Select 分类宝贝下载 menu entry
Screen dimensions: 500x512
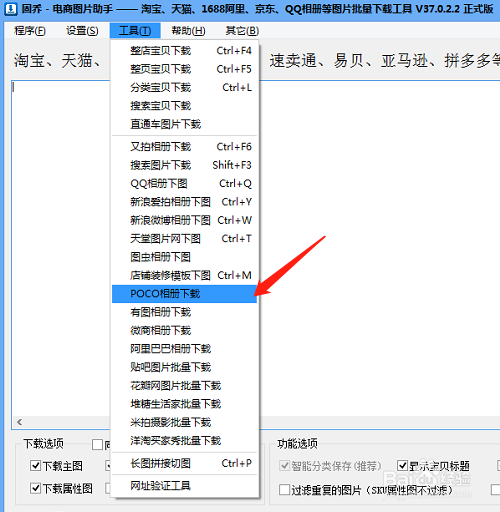click(184, 87)
